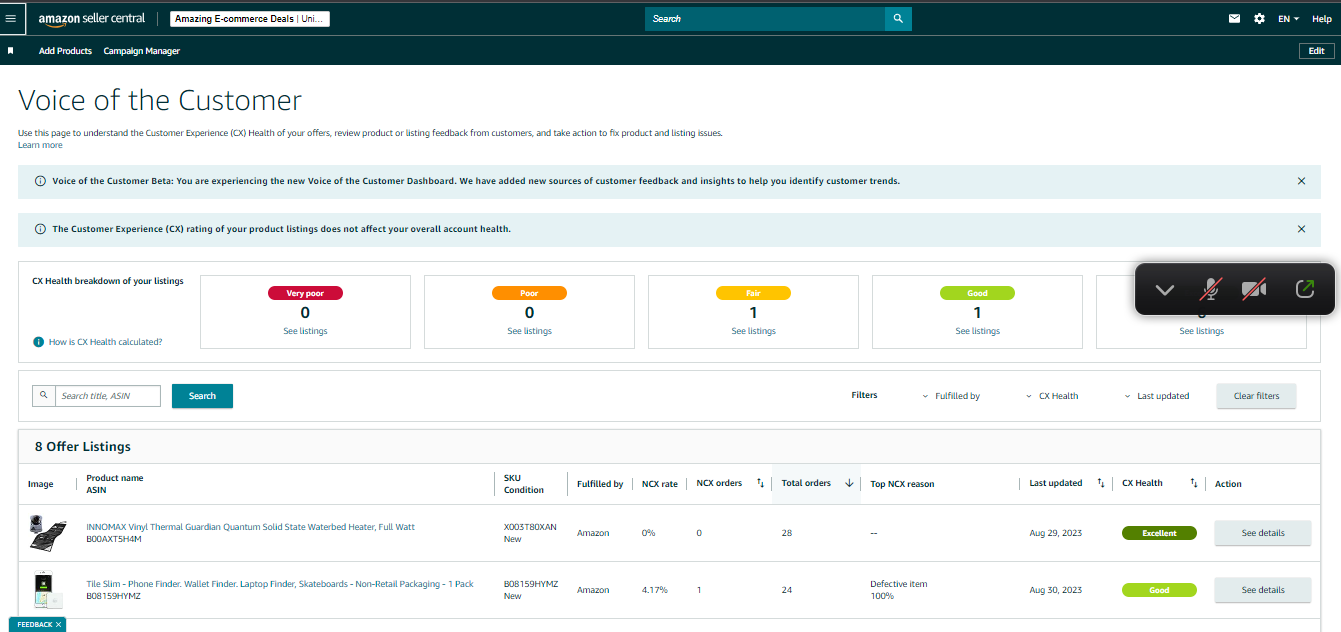See listings under Fair
Image resolution: width=1341 pixels, height=632 pixels.
click(753, 331)
